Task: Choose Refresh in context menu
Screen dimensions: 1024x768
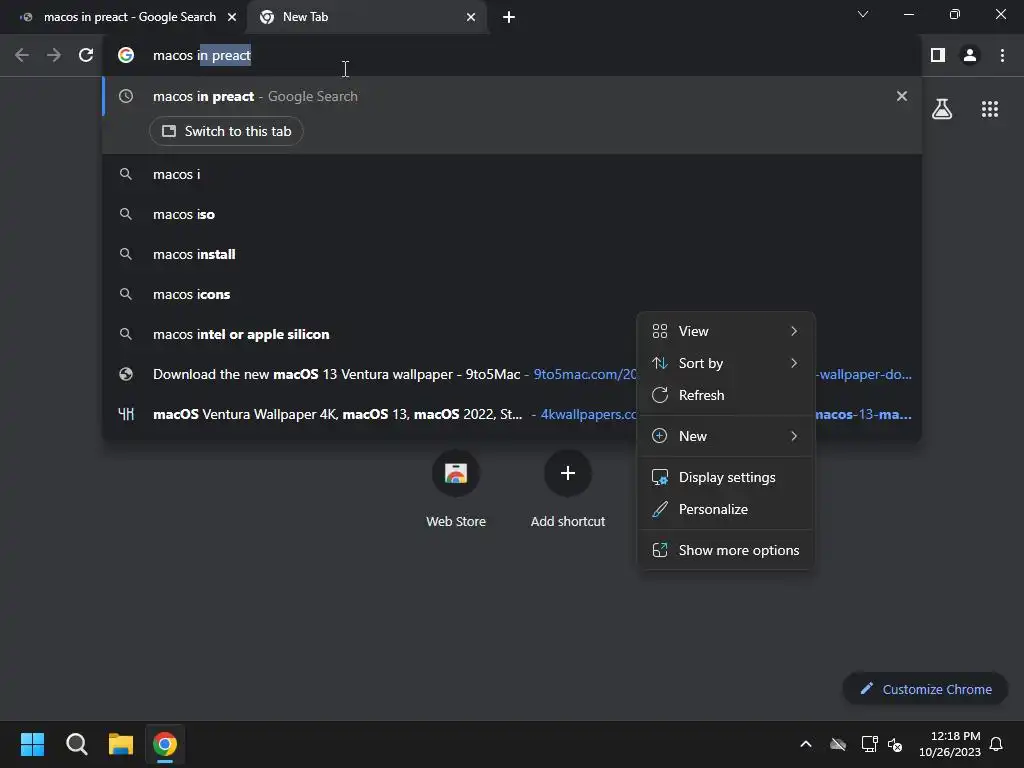Action: coord(726,395)
